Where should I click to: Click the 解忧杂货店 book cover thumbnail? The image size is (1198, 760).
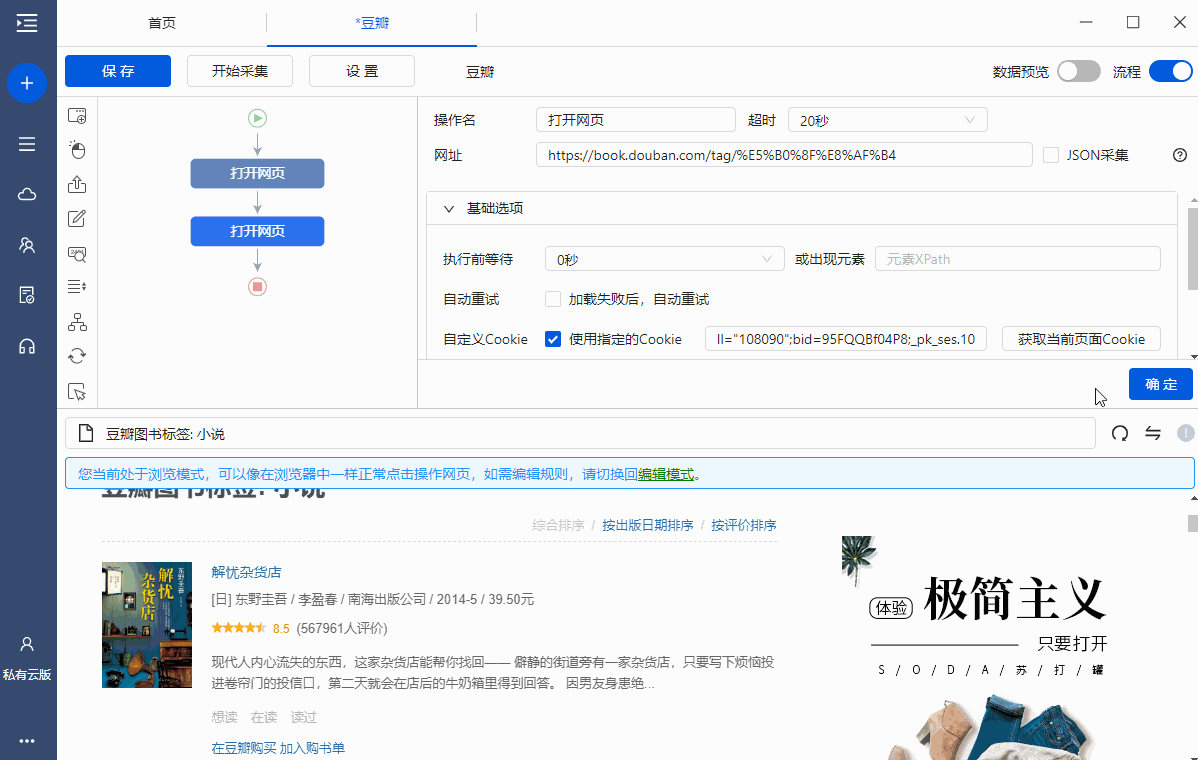[147, 626]
